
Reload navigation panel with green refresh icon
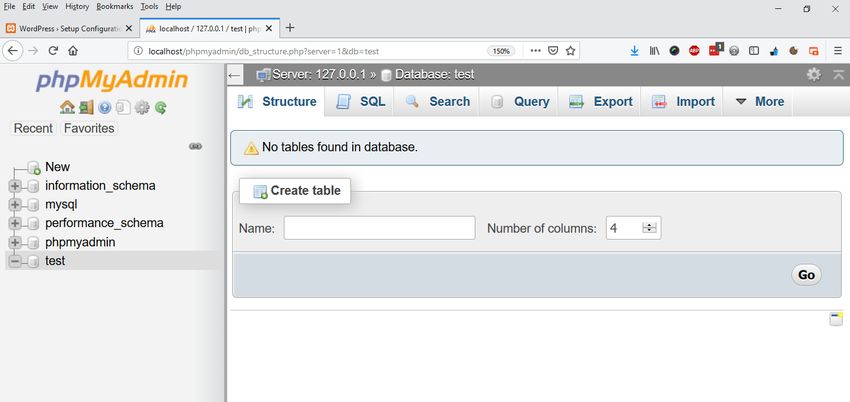tap(160, 107)
